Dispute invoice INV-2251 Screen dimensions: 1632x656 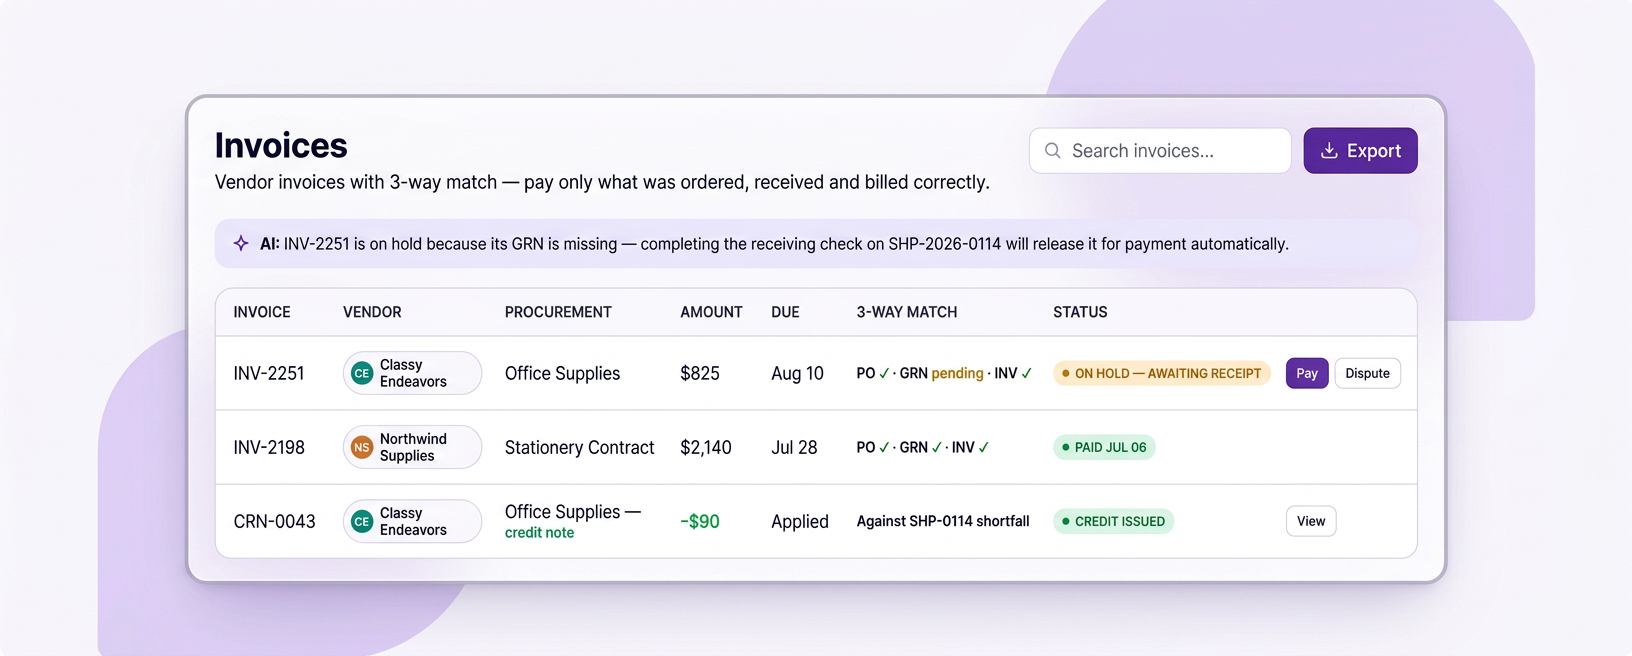click(1367, 373)
